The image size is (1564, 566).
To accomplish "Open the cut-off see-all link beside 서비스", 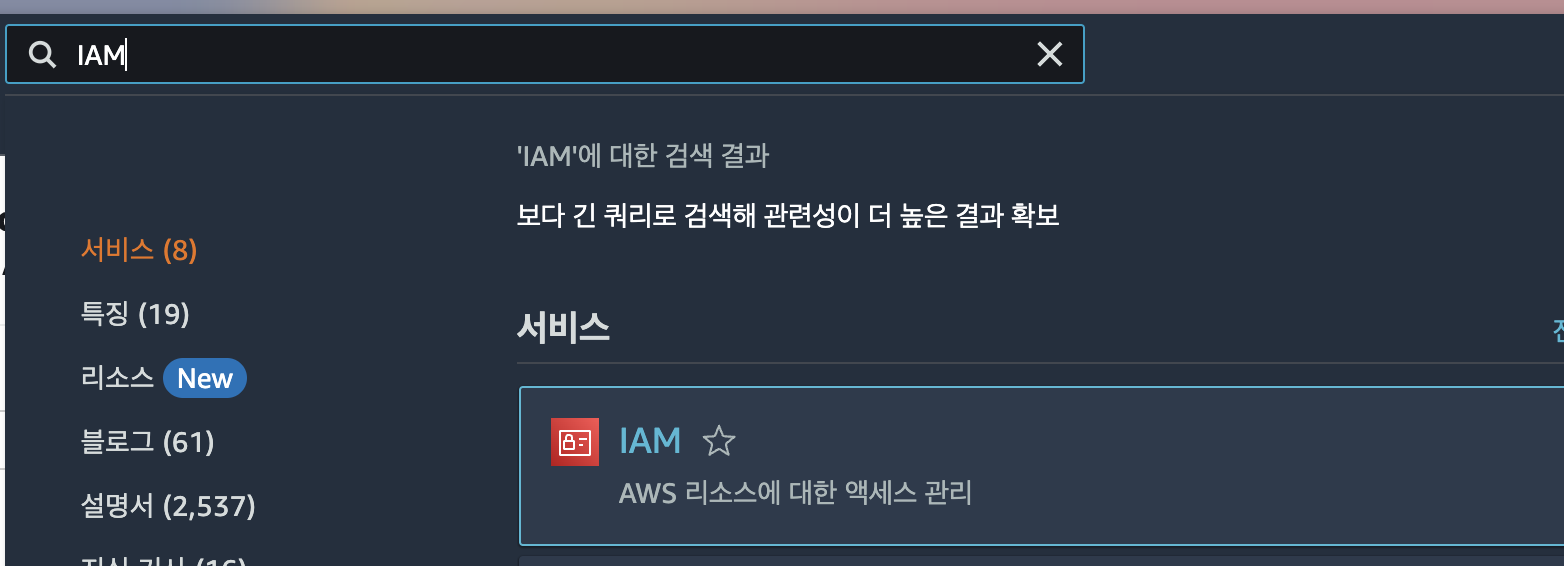I will (x=1558, y=329).
